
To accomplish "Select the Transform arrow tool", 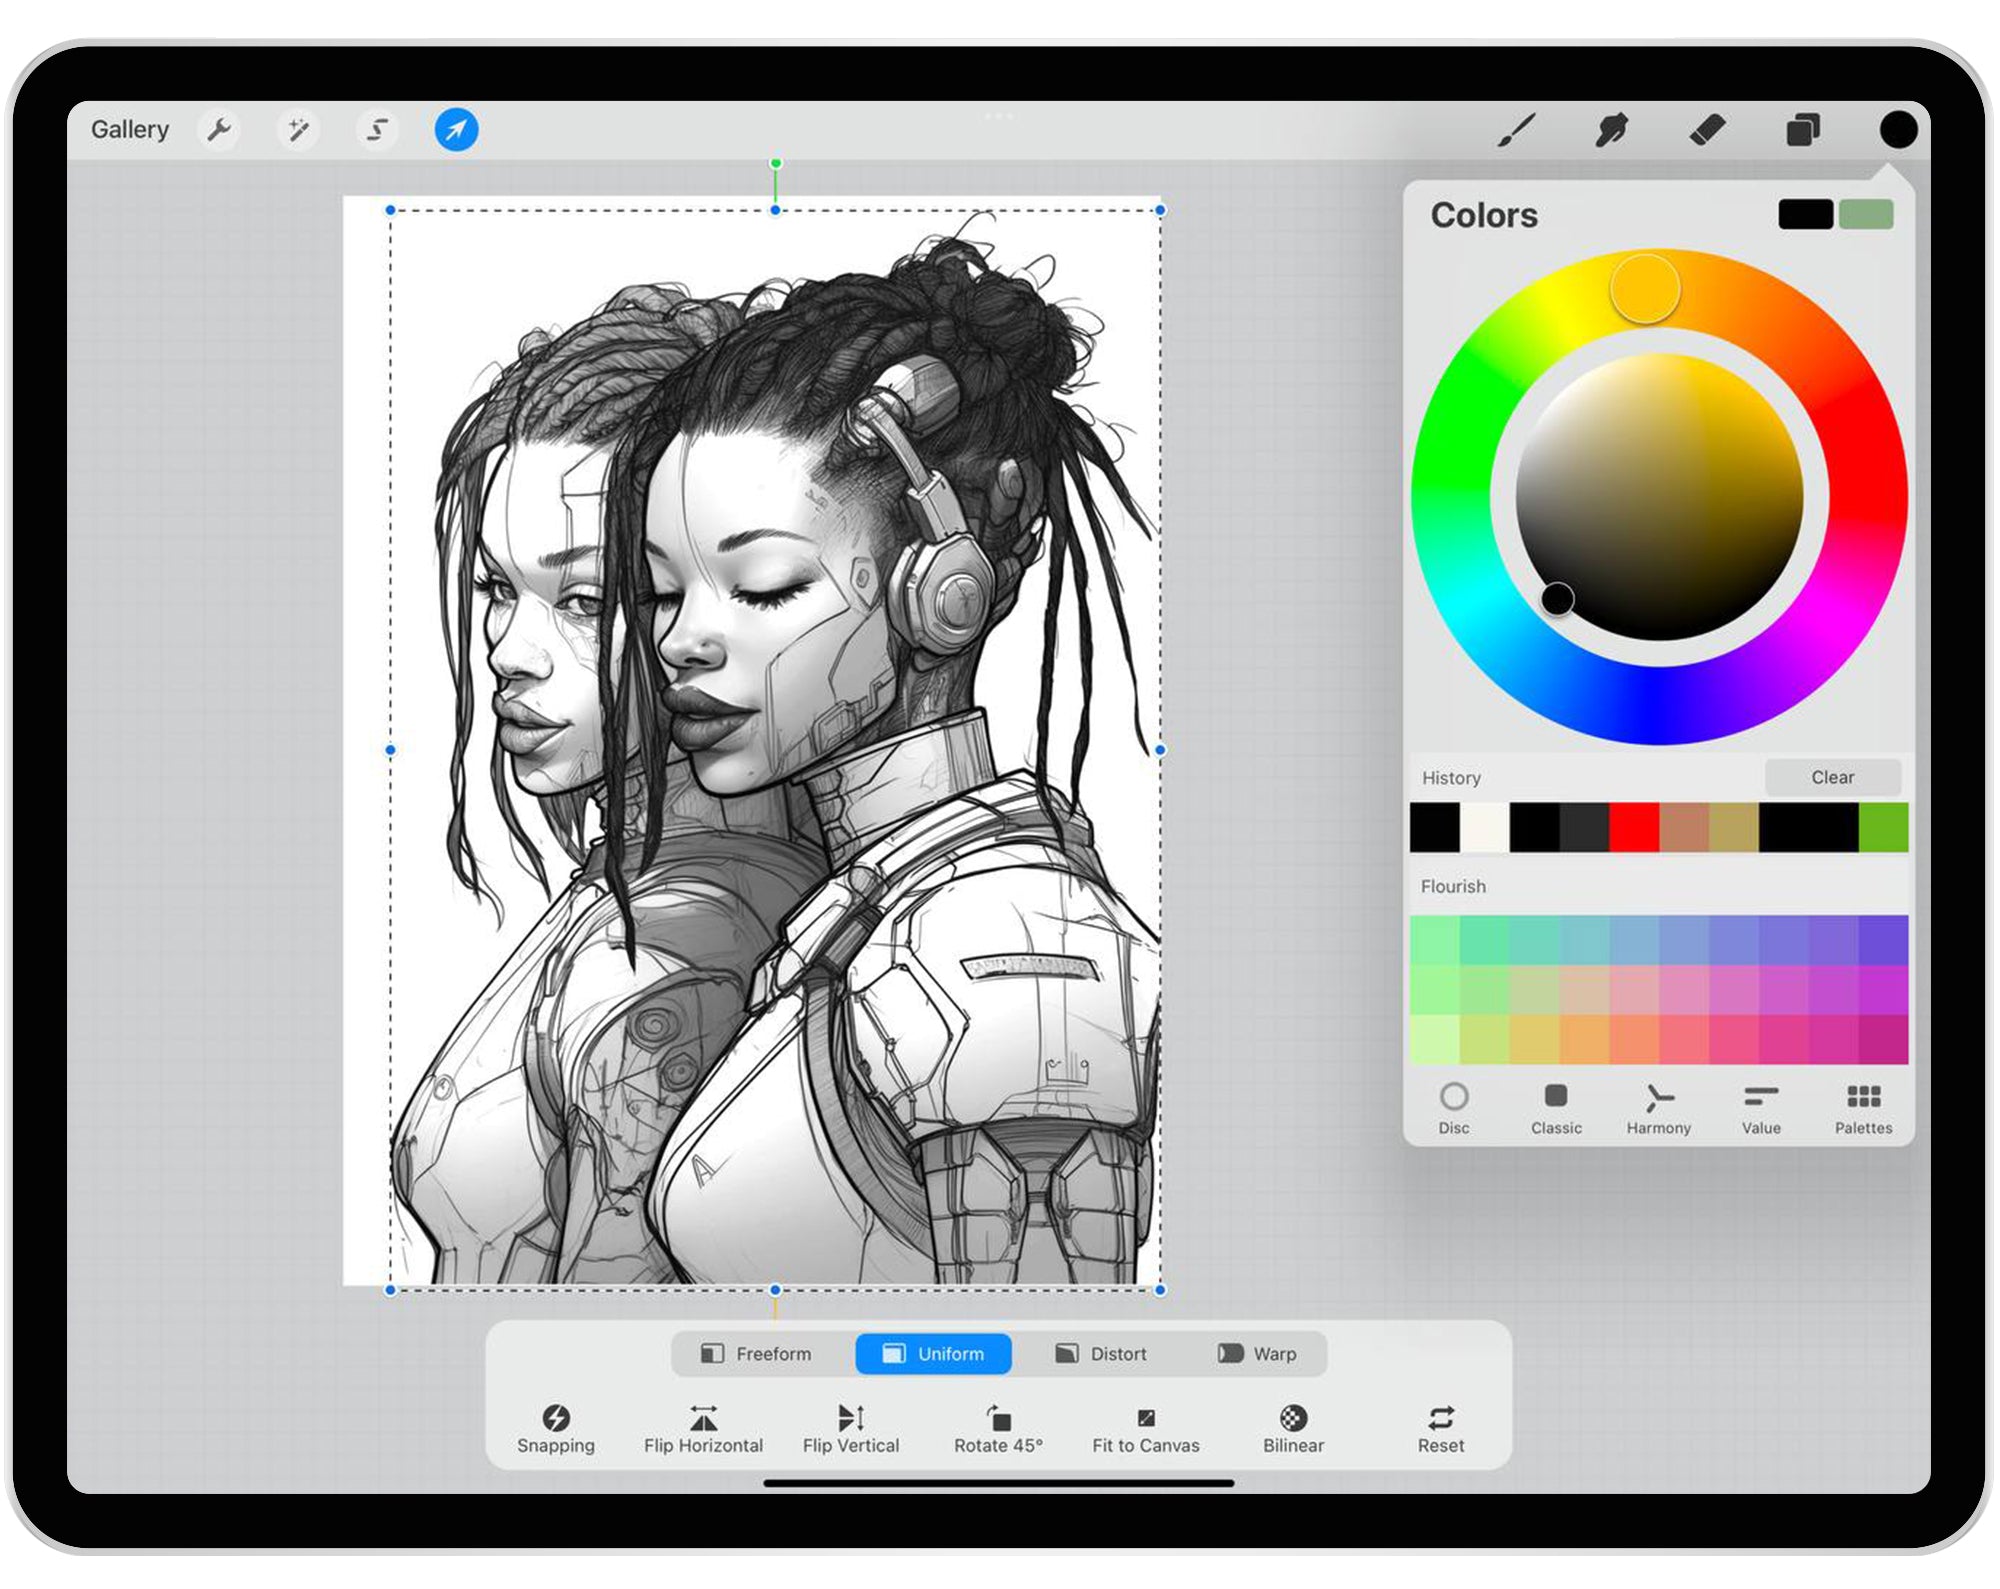I will (x=455, y=129).
